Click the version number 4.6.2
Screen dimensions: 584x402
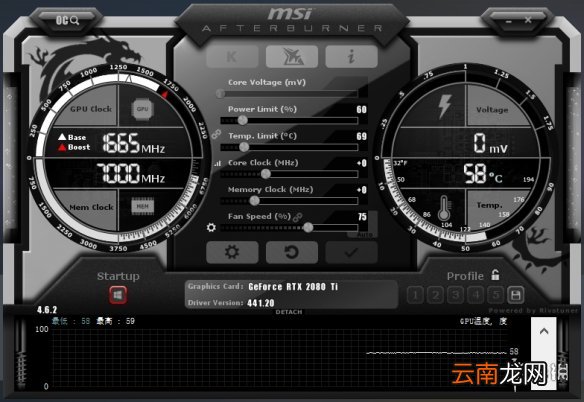coord(47,310)
